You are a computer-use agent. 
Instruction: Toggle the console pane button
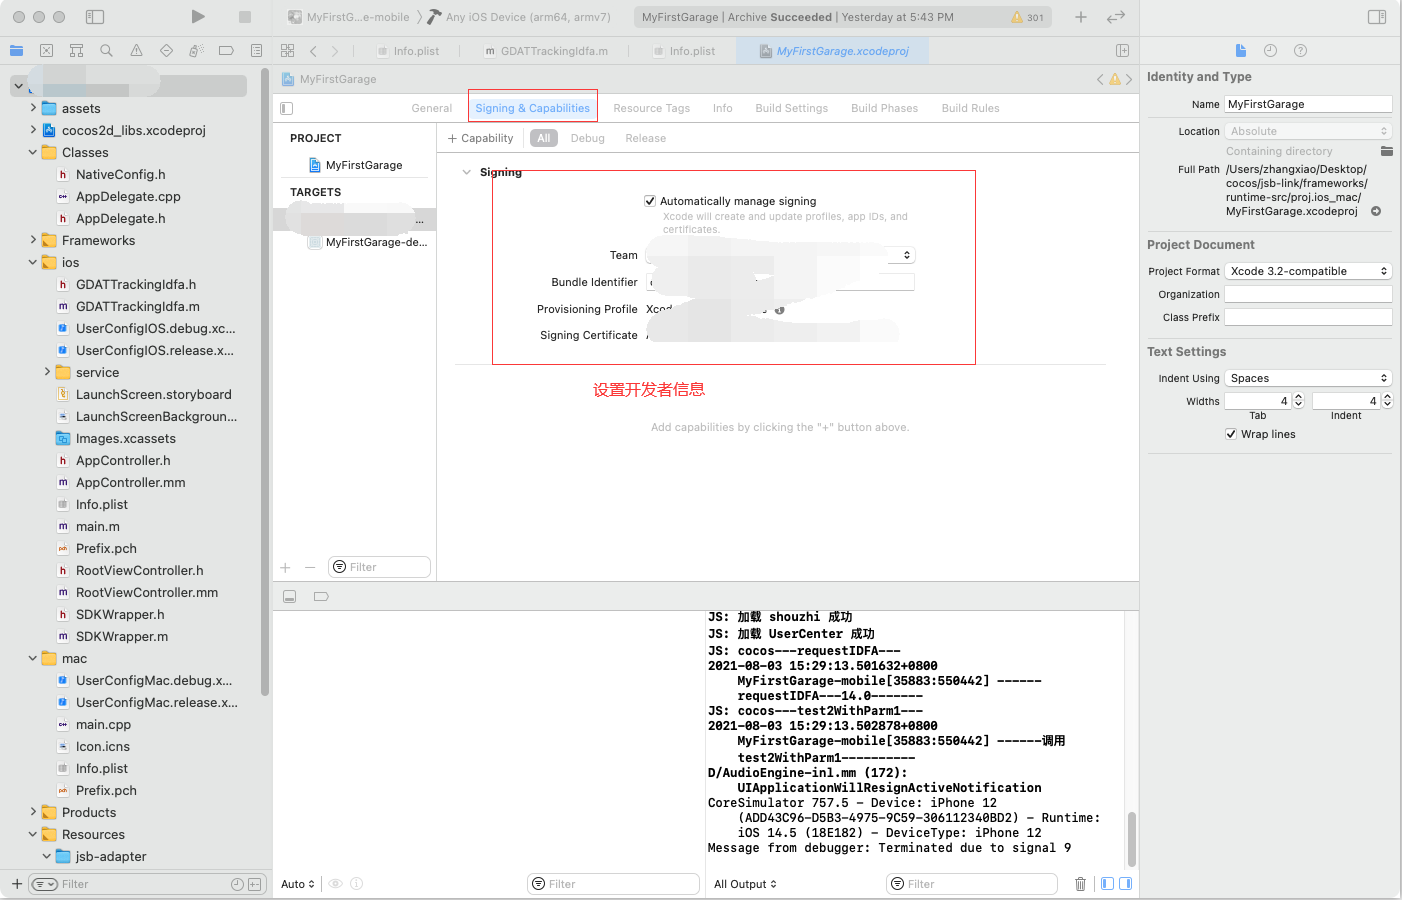click(1125, 884)
